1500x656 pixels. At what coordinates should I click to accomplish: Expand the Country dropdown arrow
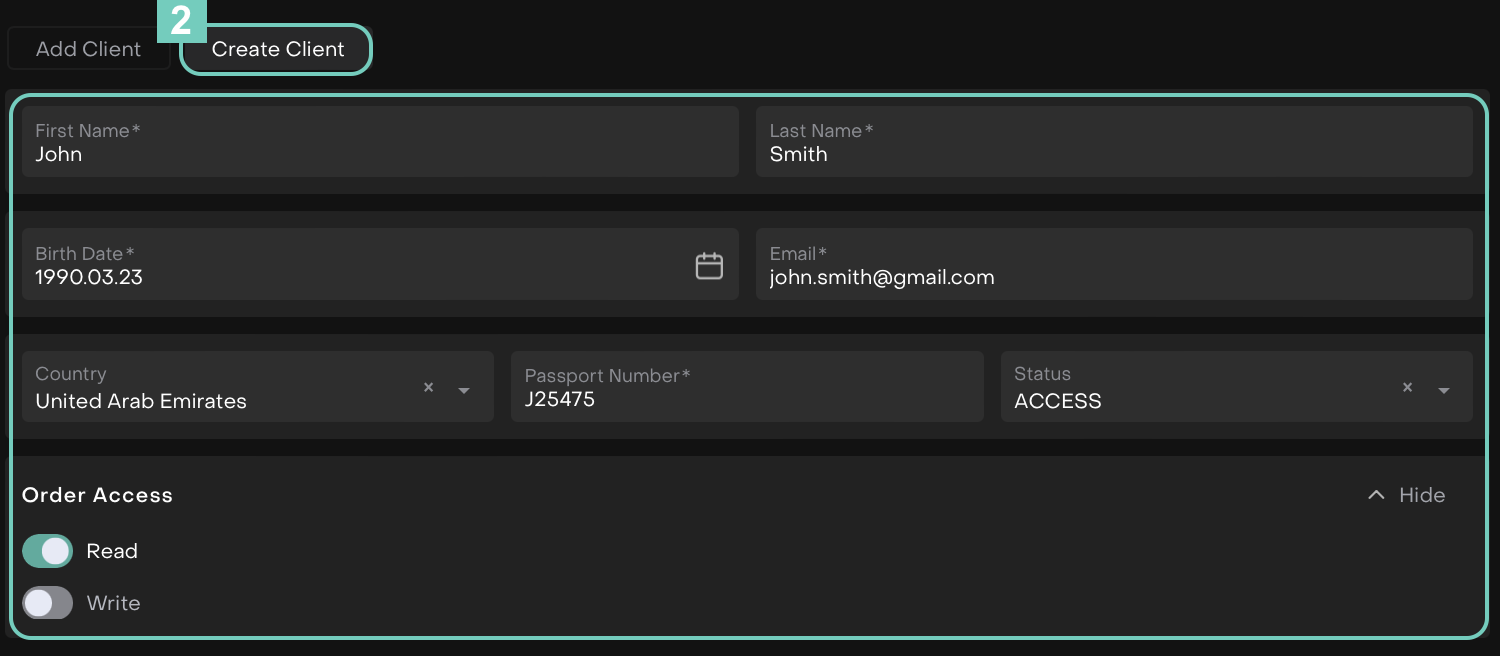[464, 390]
